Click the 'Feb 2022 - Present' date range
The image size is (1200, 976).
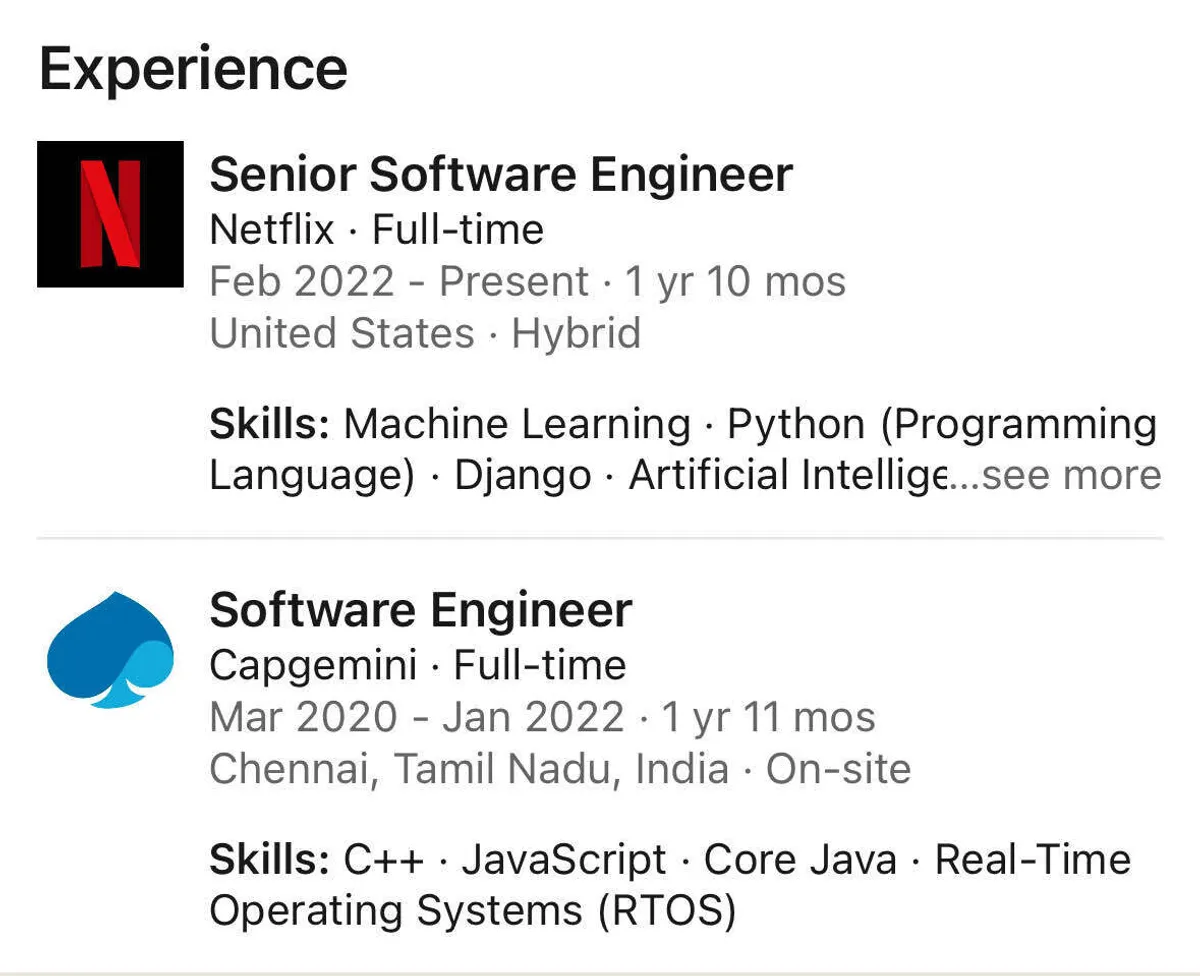point(398,282)
